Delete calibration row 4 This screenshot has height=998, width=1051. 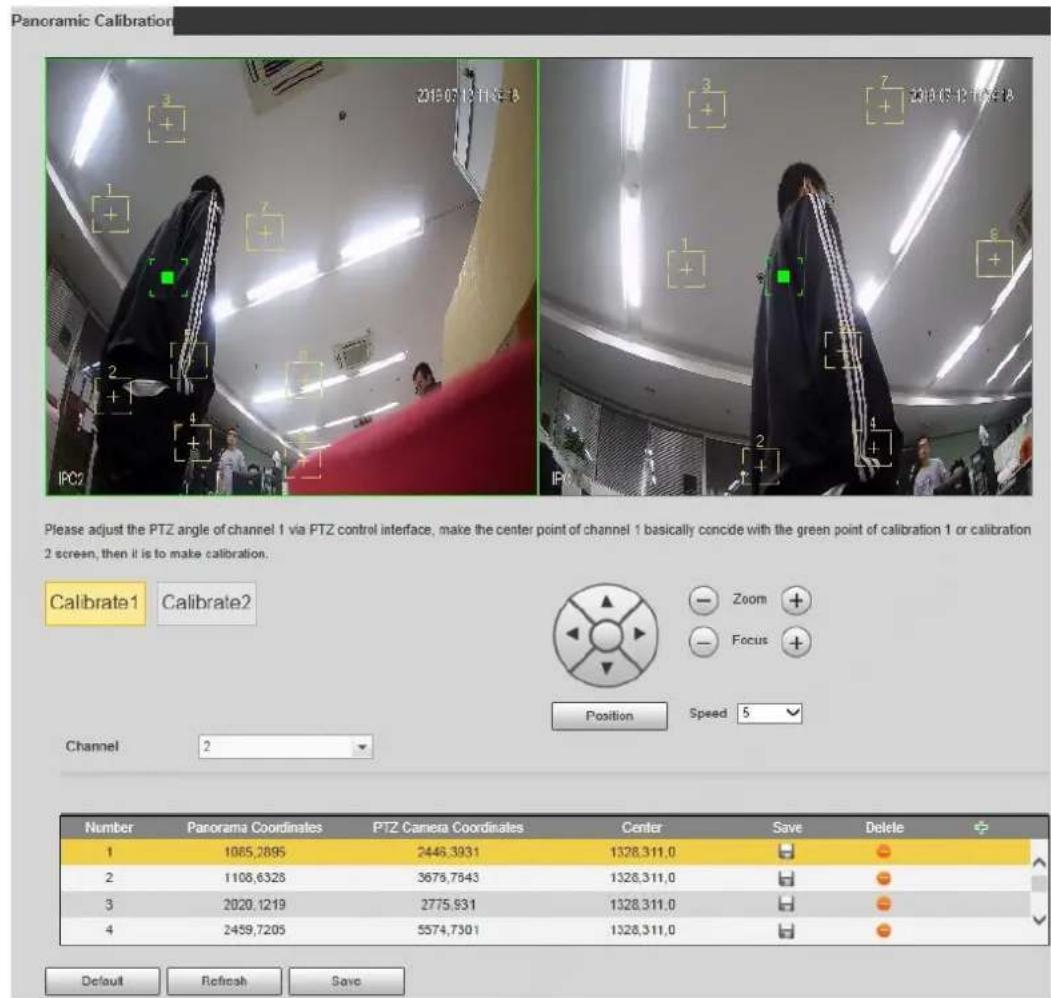(883, 930)
